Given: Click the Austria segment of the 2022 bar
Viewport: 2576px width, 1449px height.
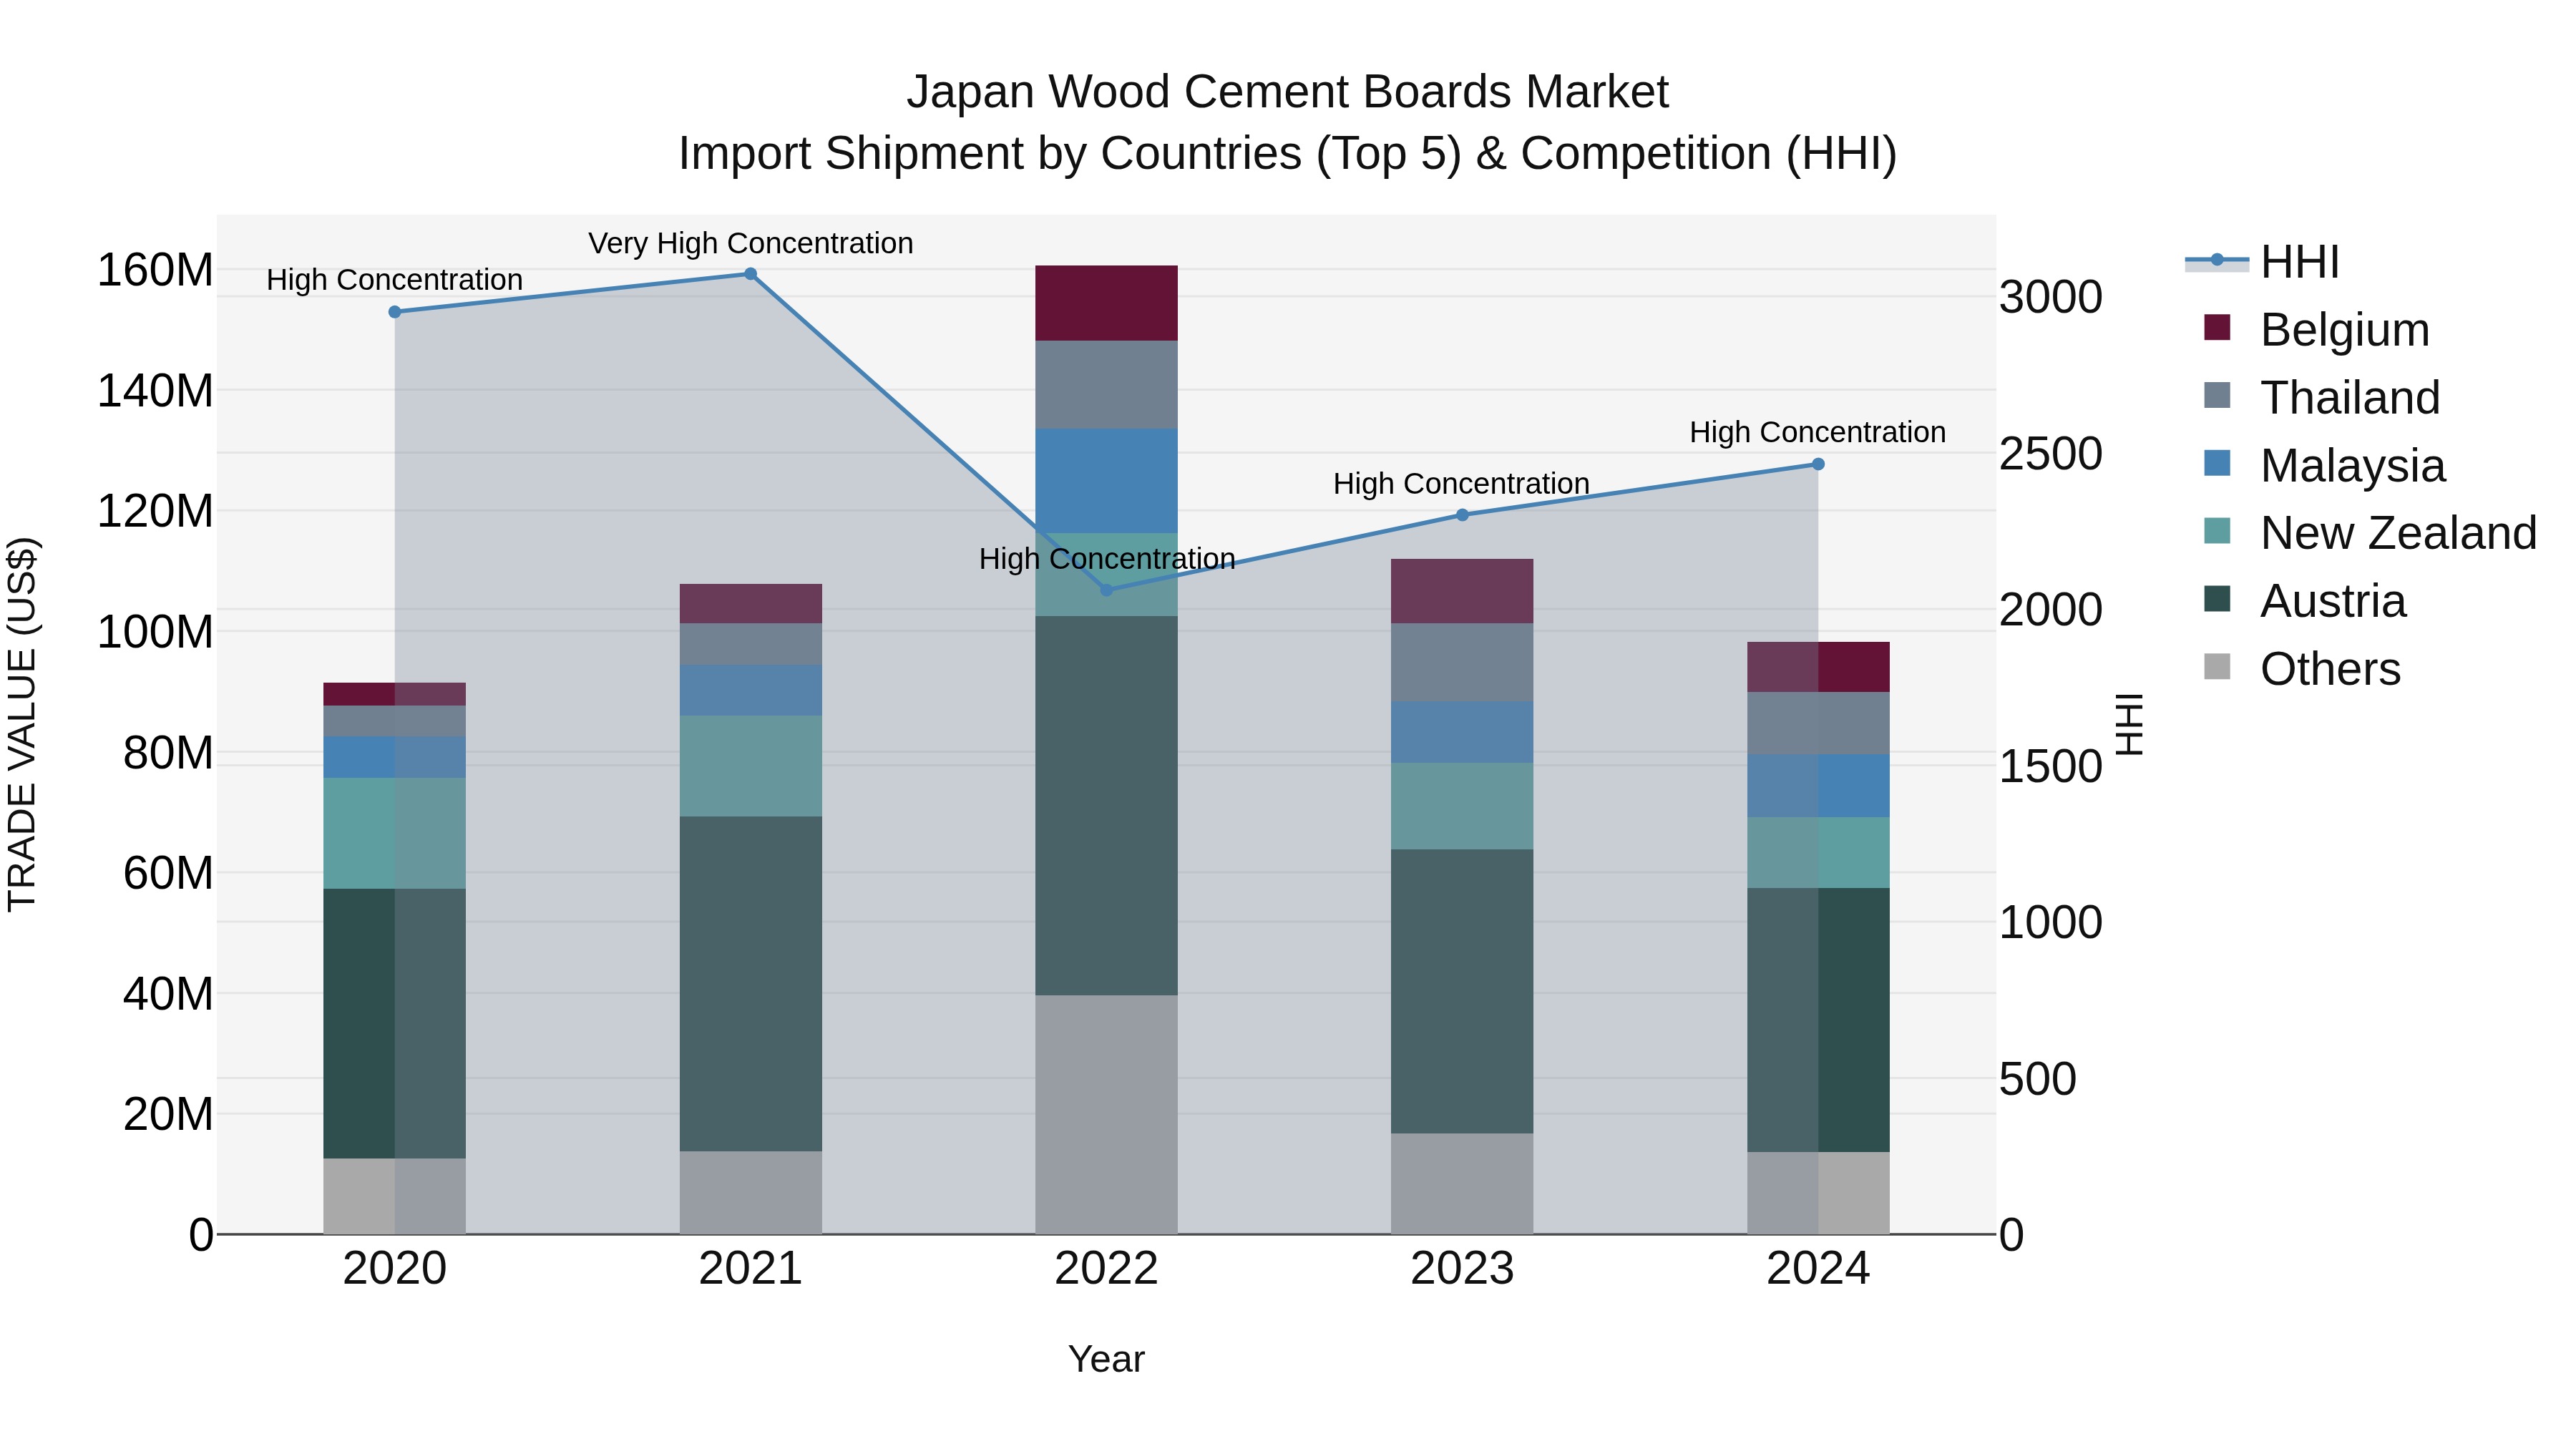Looking at the screenshot, I should click(1106, 806).
